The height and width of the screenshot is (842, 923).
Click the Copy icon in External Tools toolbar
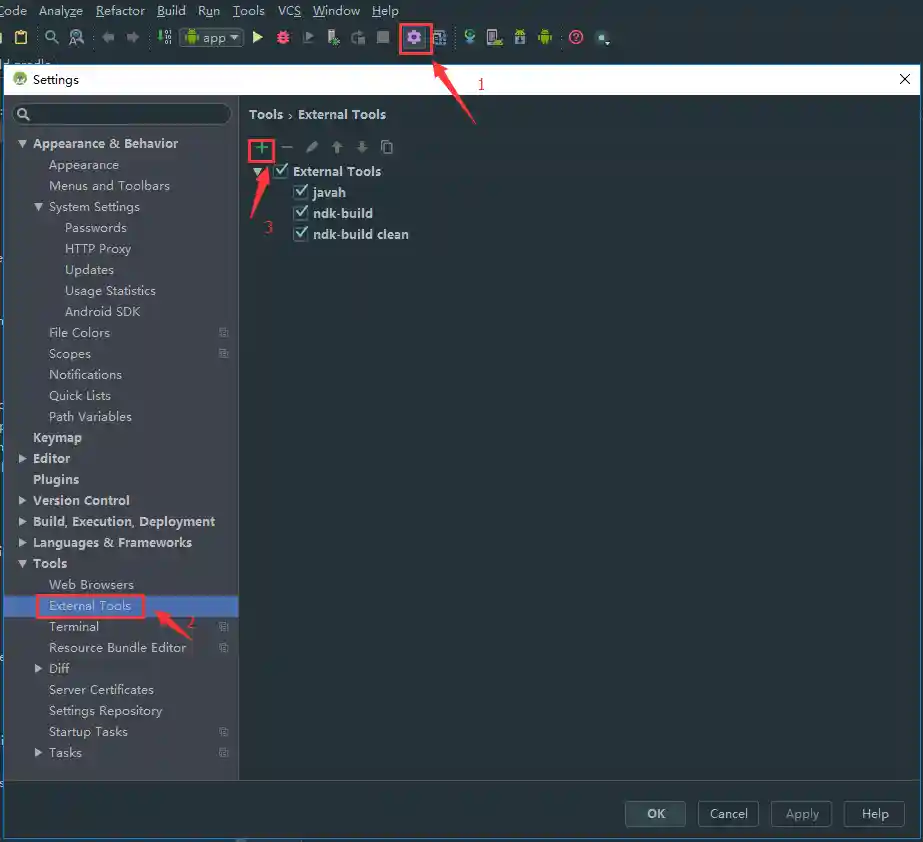click(387, 148)
